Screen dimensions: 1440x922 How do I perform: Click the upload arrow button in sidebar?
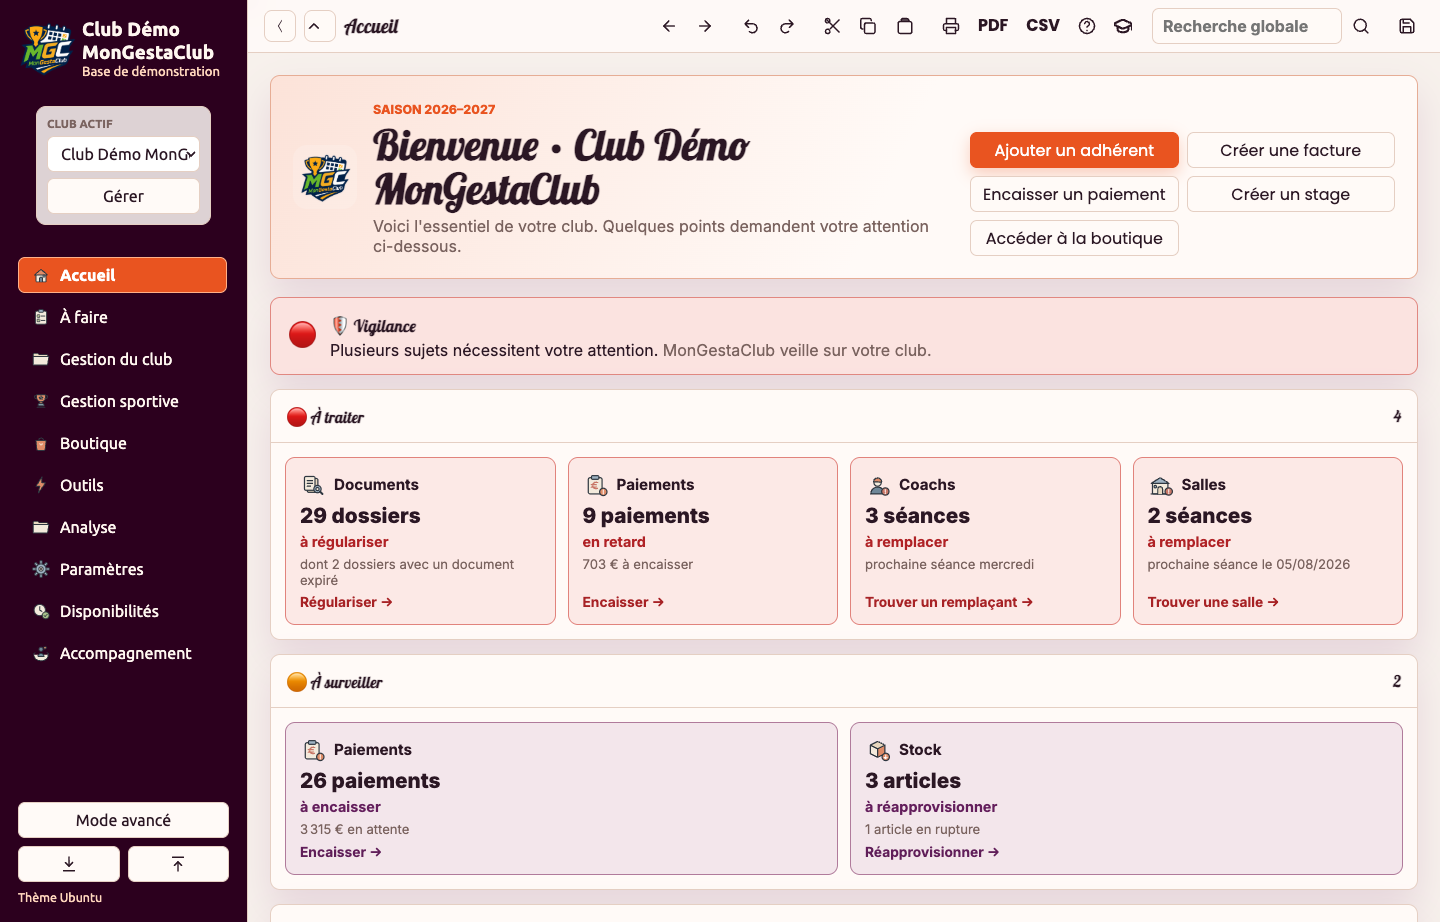[x=178, y=864]
